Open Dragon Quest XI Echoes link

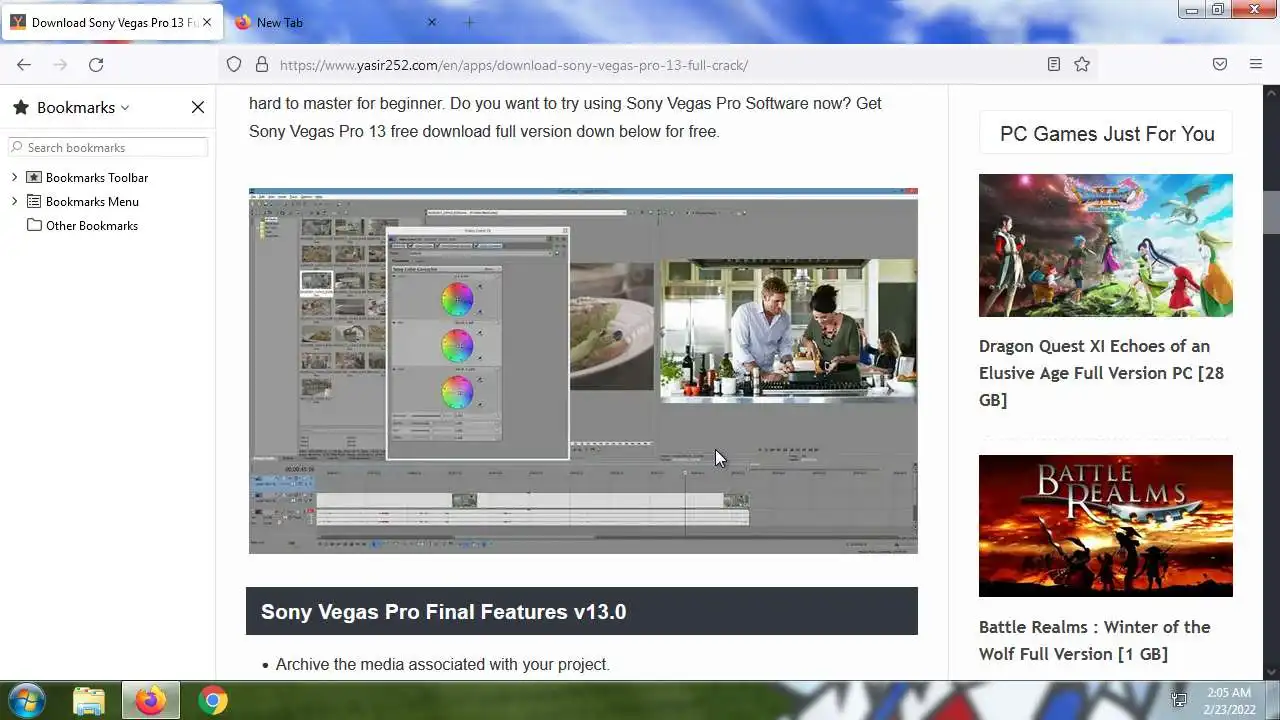coord(1101,372)
